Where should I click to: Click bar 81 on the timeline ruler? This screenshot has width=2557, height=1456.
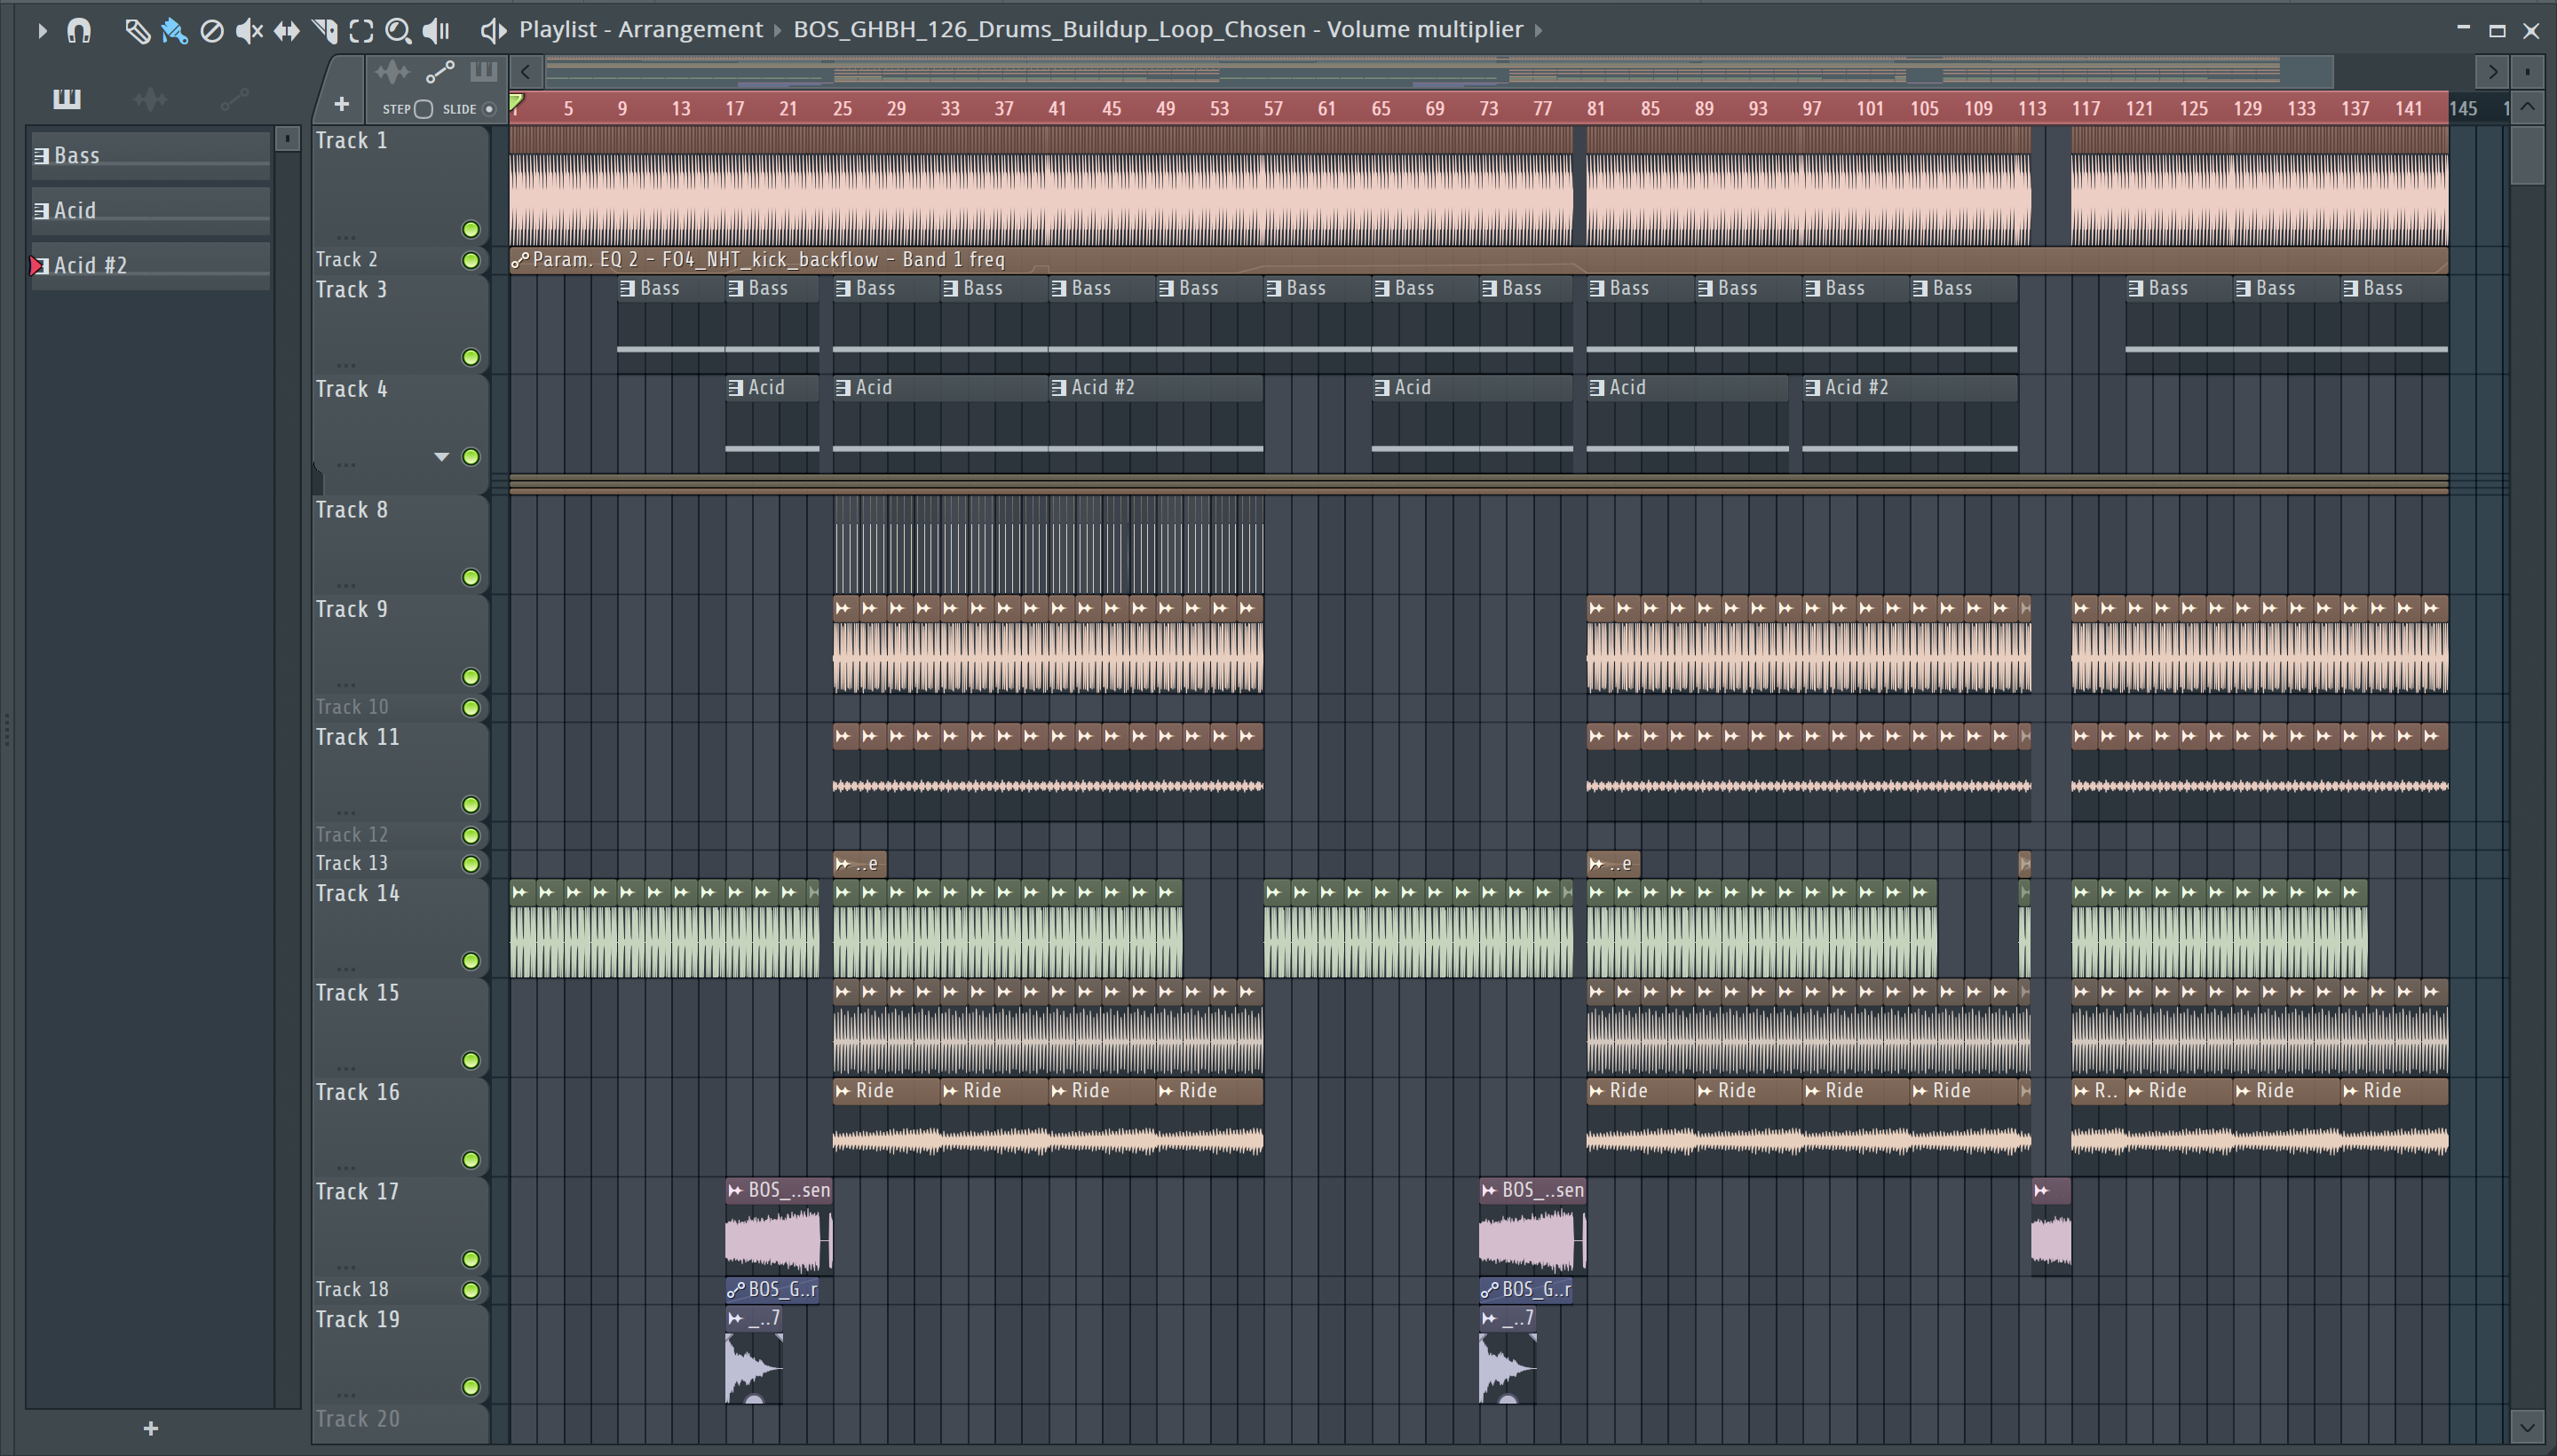pos(1595,108)
